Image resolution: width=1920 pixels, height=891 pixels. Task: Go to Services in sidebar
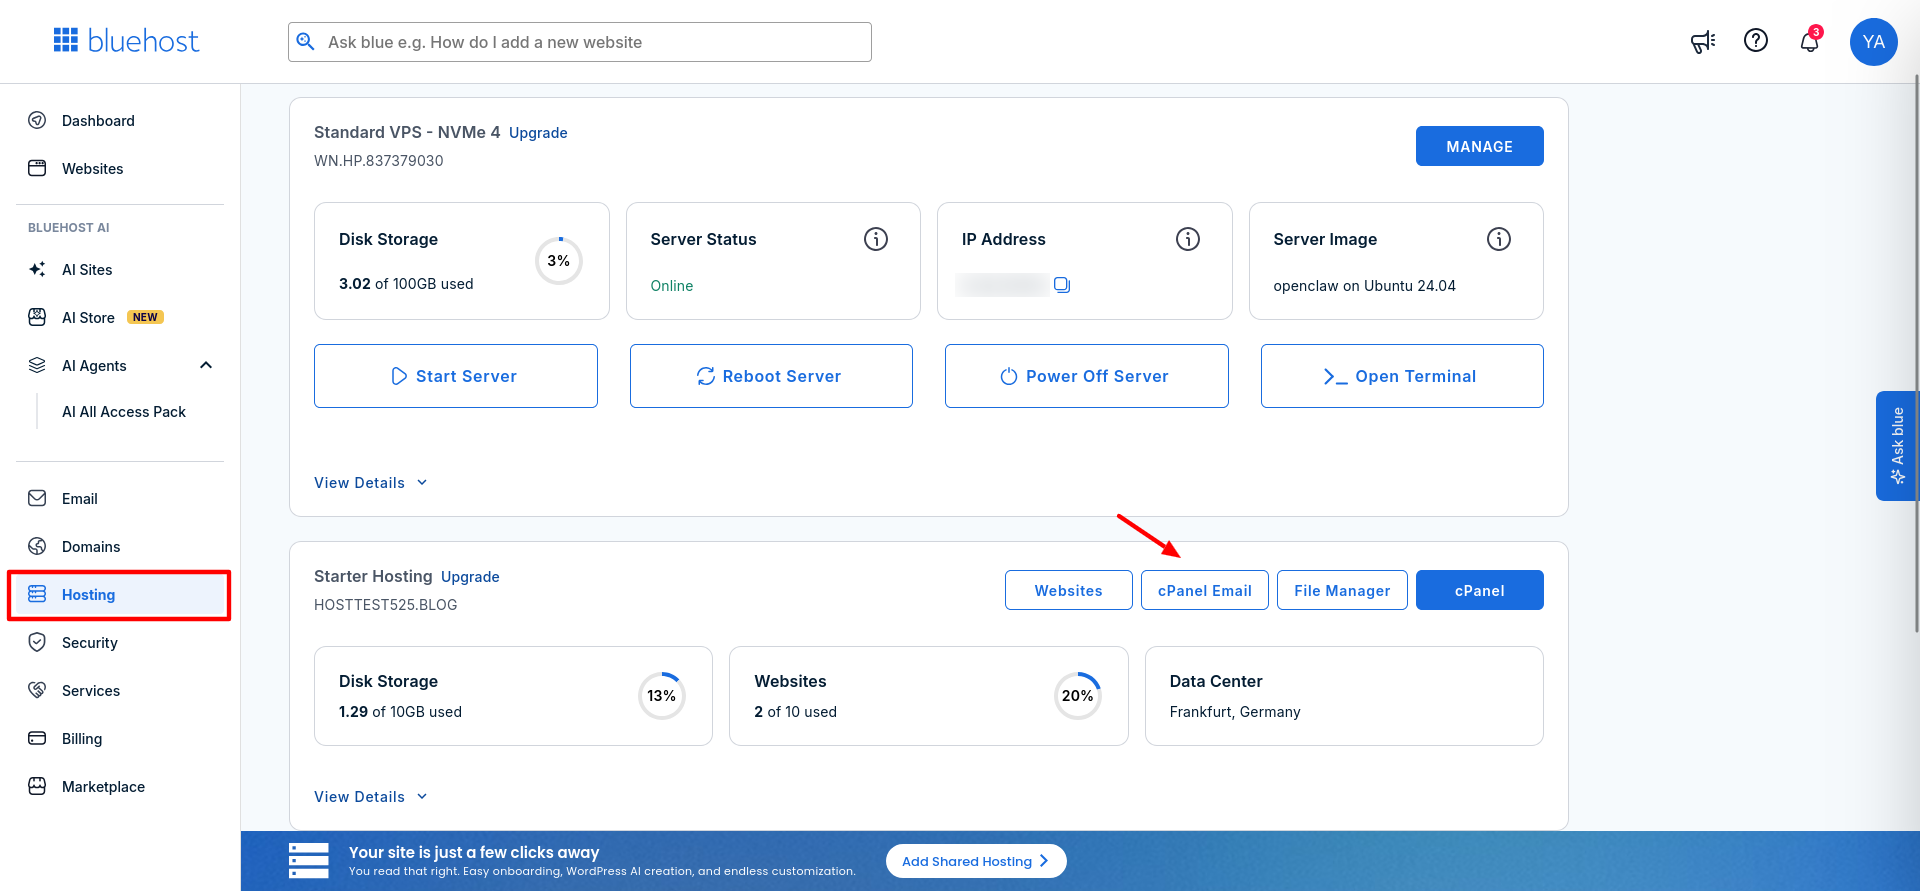(x=120, y=690)
